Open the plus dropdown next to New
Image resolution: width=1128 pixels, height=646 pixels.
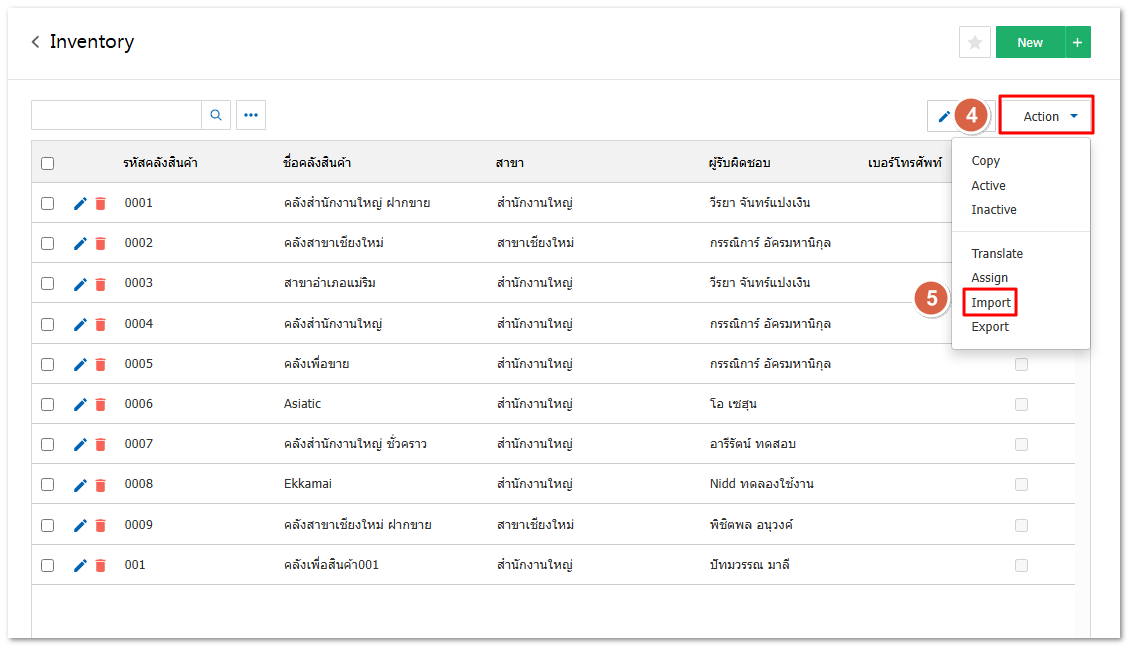[1077, 42]
